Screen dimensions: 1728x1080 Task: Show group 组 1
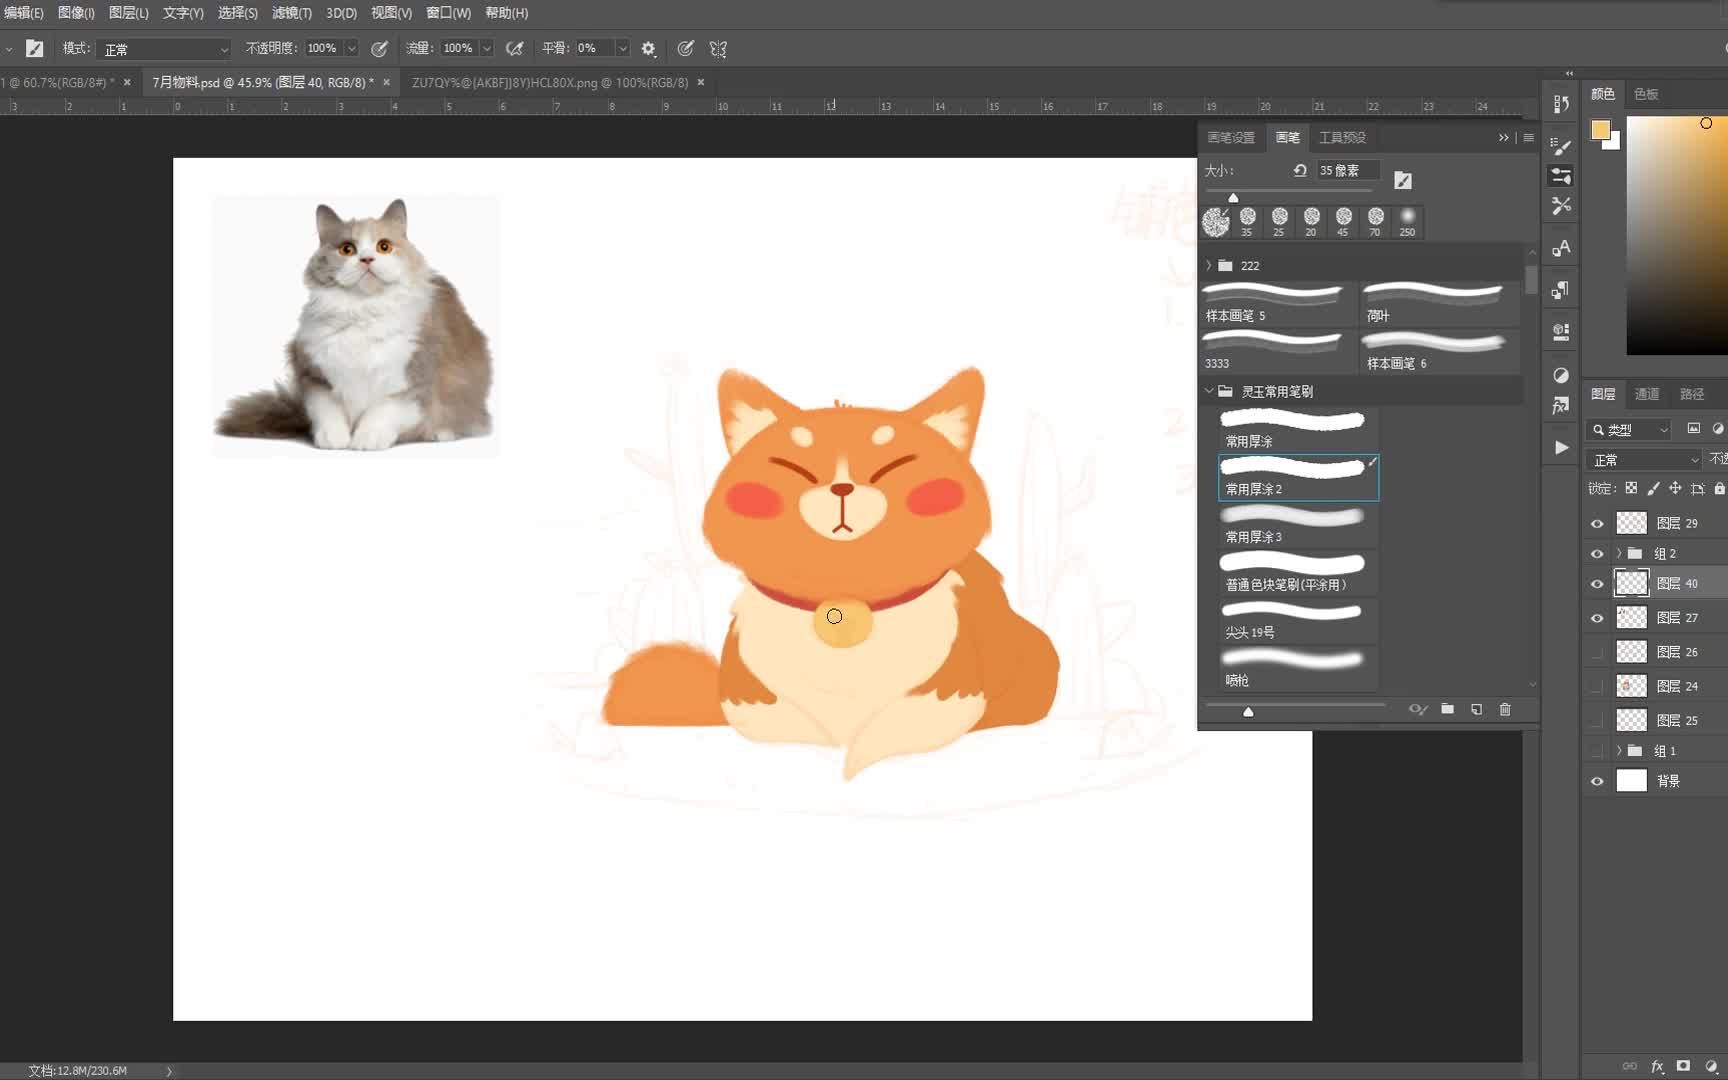pyautogui.click(x=1597, y=750)
